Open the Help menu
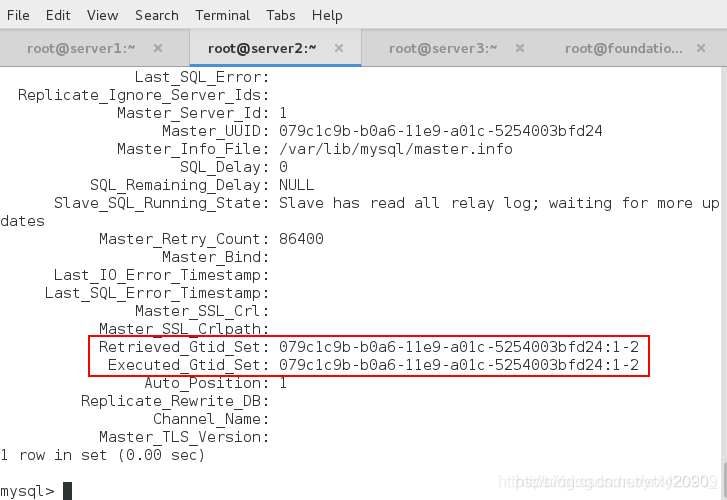The width and height of the screenshot is (727, 500). (x=327, y=15)
